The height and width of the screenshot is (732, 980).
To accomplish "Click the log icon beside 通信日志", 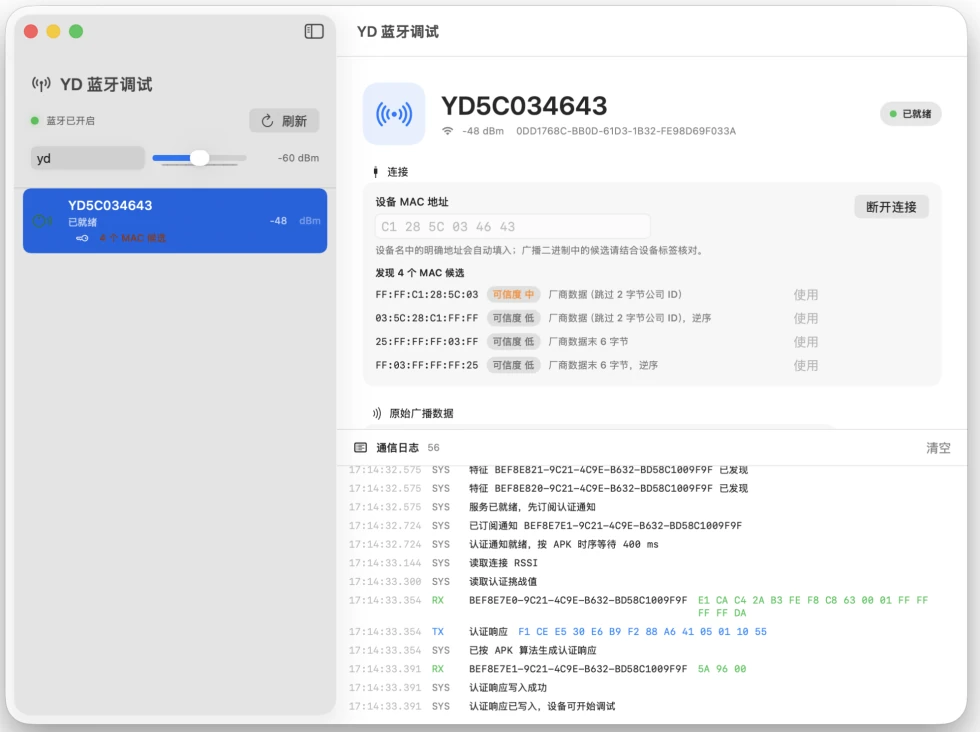I will (361, 448).
